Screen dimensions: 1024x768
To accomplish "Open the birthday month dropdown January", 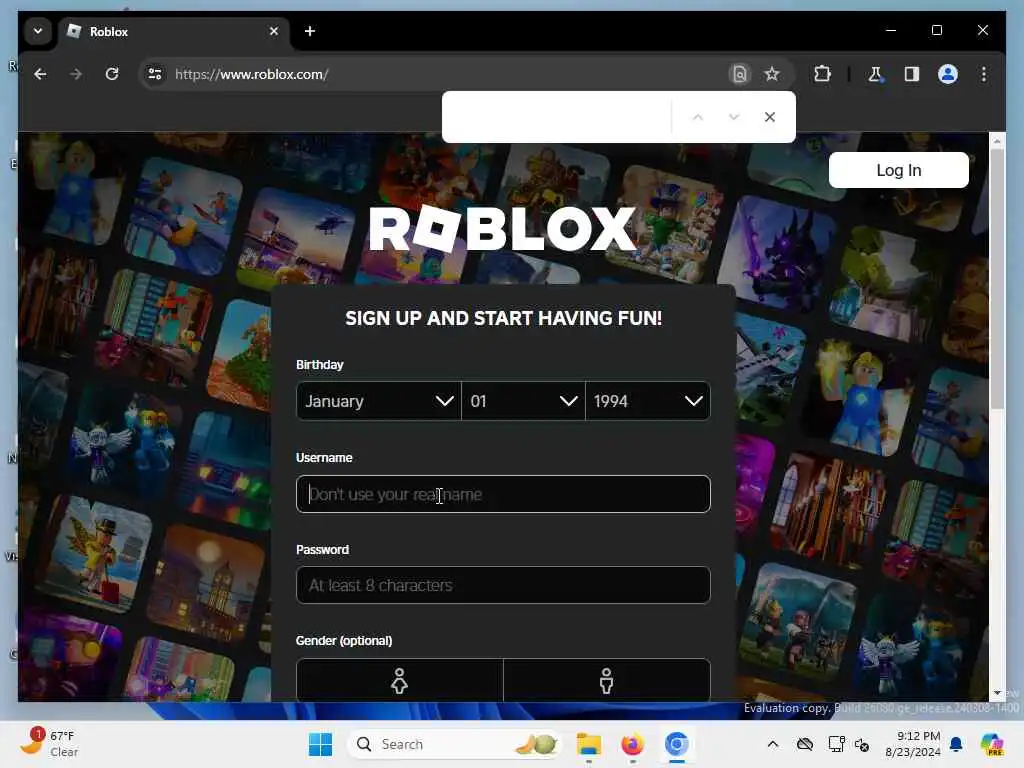I will point(379,401).
